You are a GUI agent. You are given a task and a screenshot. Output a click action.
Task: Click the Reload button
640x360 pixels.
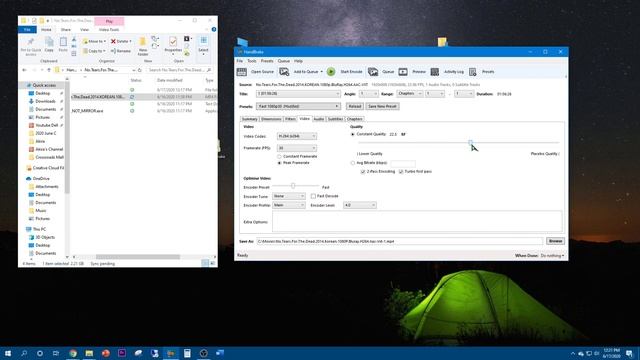[x=354, y=107]
